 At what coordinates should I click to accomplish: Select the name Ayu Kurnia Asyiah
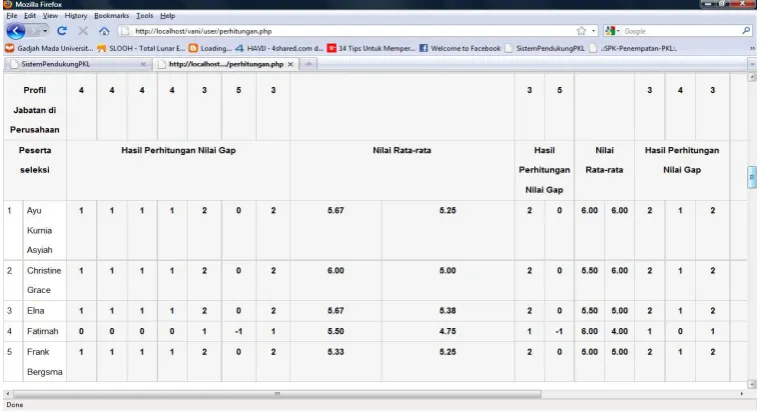(x=40, y=230)
